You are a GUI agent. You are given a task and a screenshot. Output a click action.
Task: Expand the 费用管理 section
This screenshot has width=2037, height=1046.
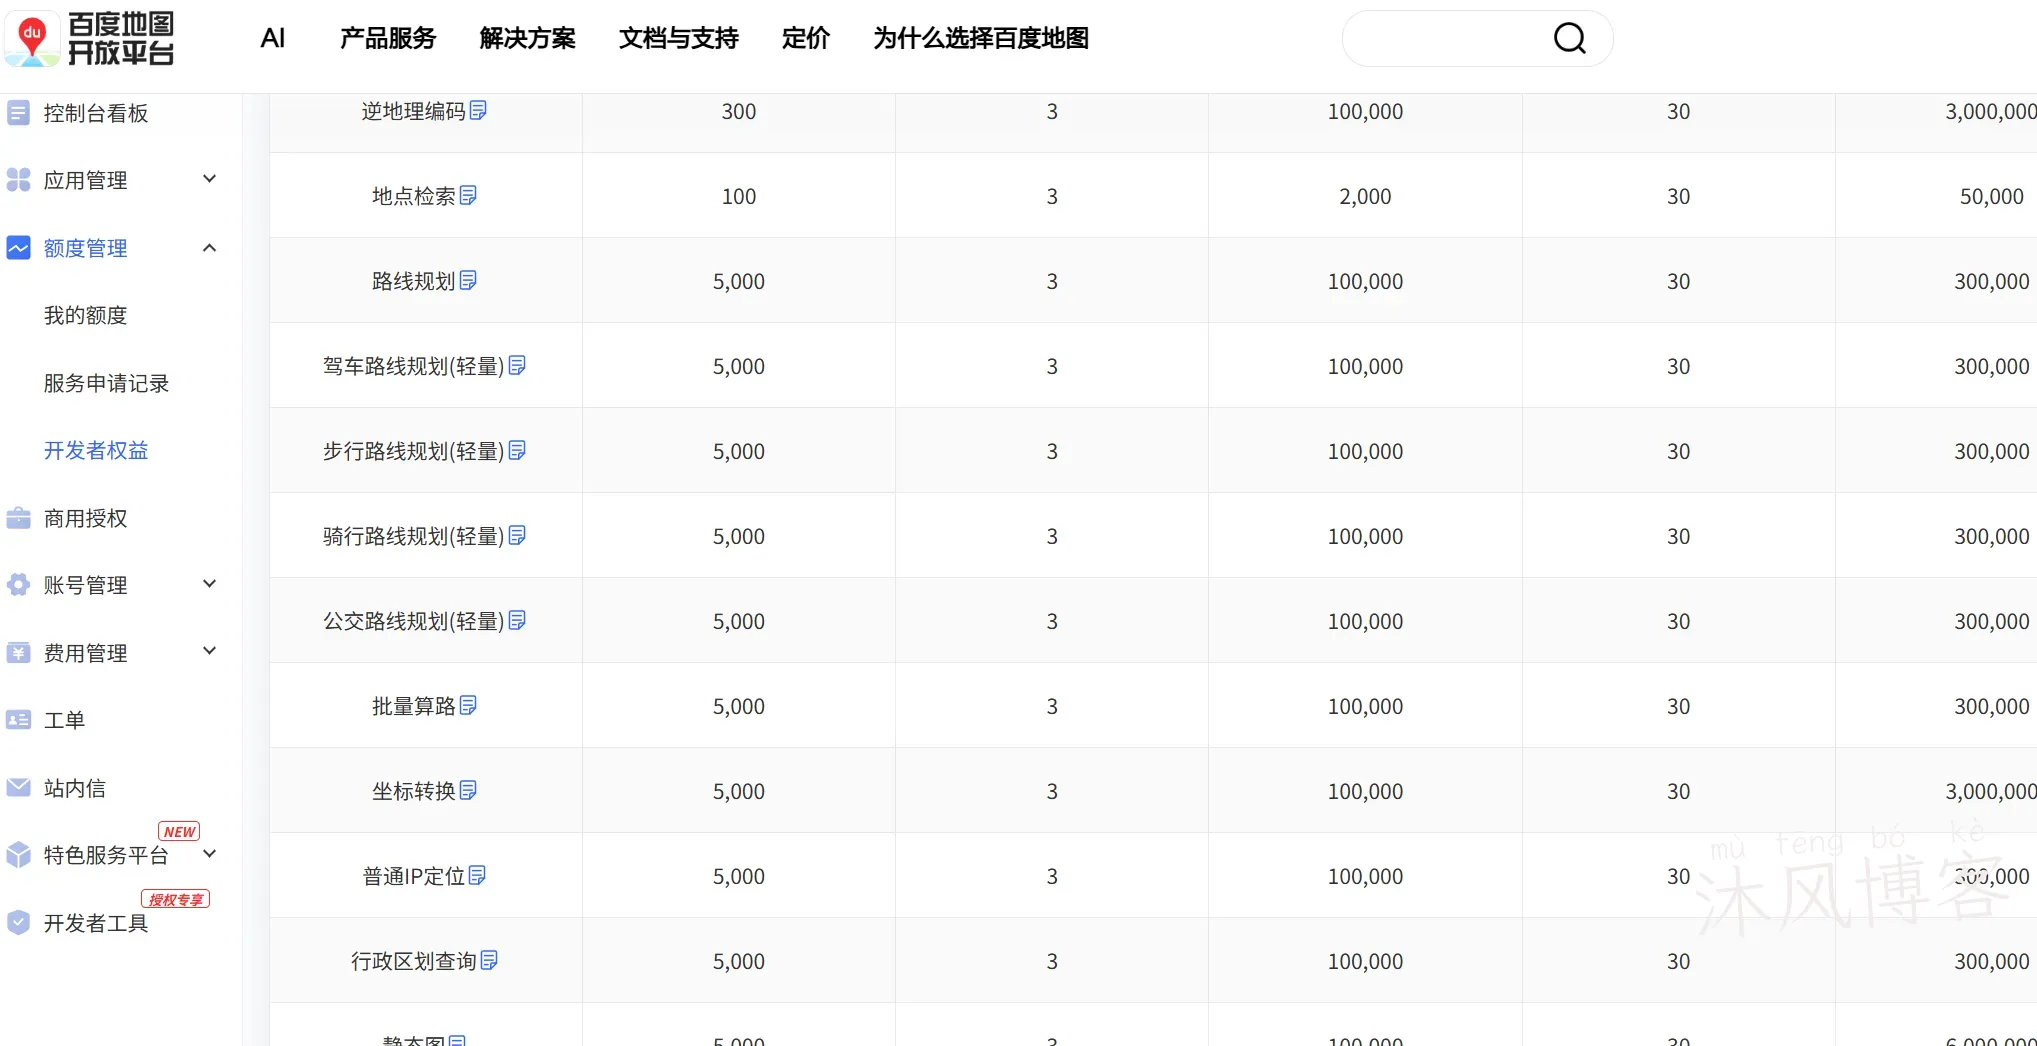click(x=210, y=651)
